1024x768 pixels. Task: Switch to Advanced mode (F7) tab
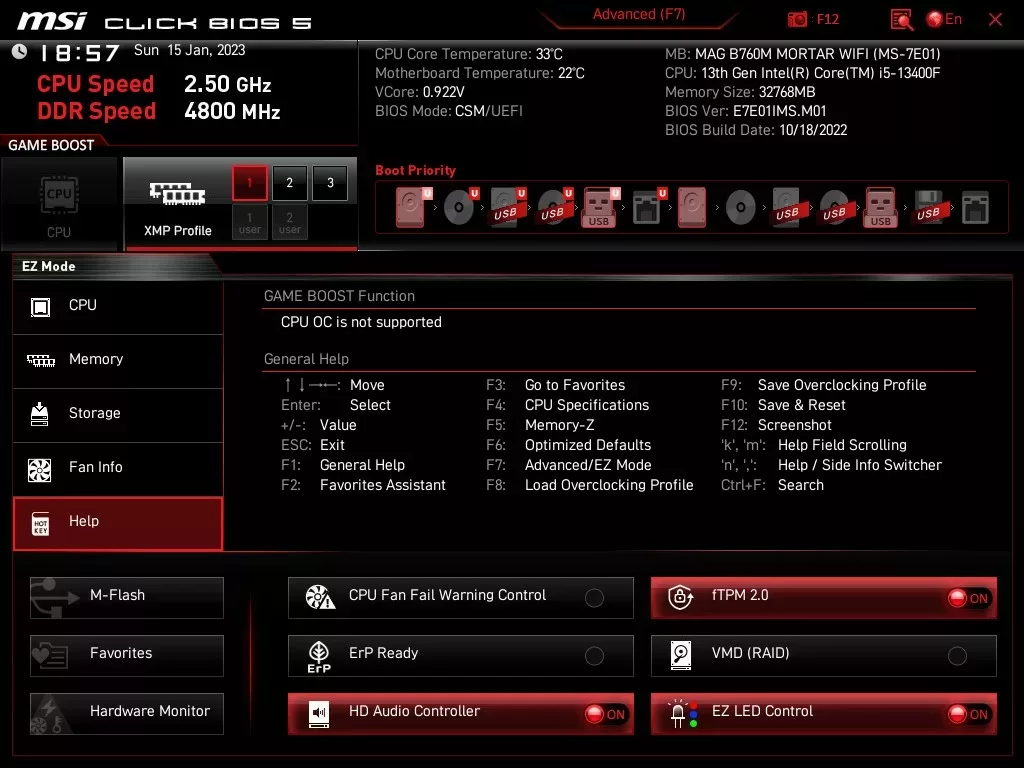(x=639, y=13)
